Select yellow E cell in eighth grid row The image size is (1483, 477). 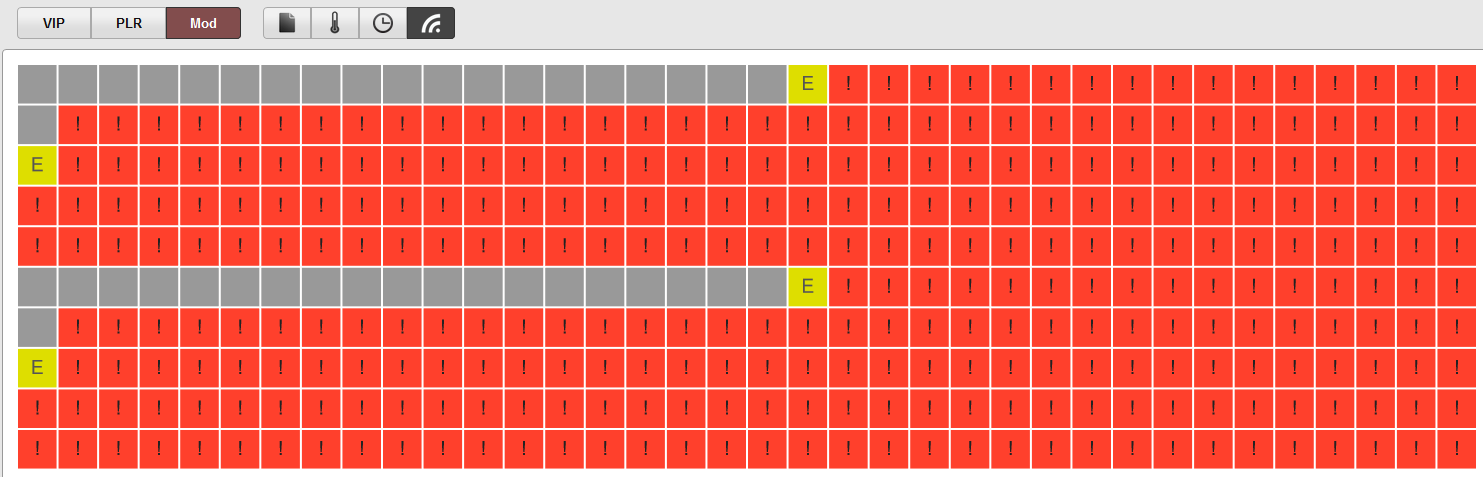click(37, 368)
